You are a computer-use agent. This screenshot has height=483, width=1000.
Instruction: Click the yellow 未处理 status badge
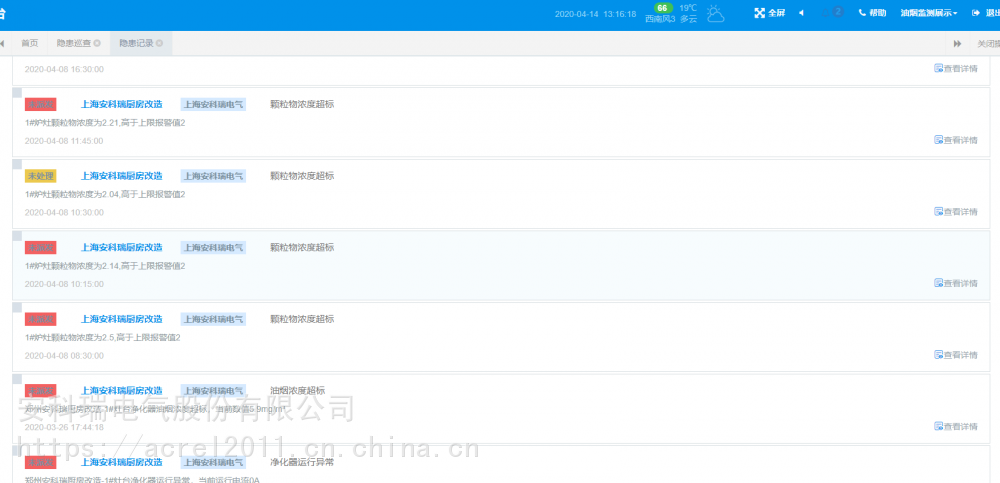[x=41, y=176]
